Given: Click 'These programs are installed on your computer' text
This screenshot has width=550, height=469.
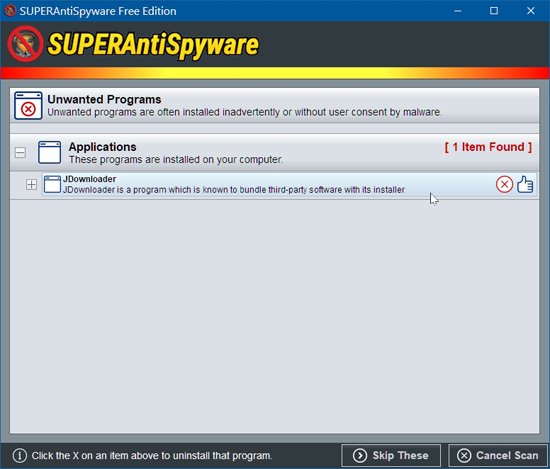Looking at the screenshot, I should click(x=176, y=160).
